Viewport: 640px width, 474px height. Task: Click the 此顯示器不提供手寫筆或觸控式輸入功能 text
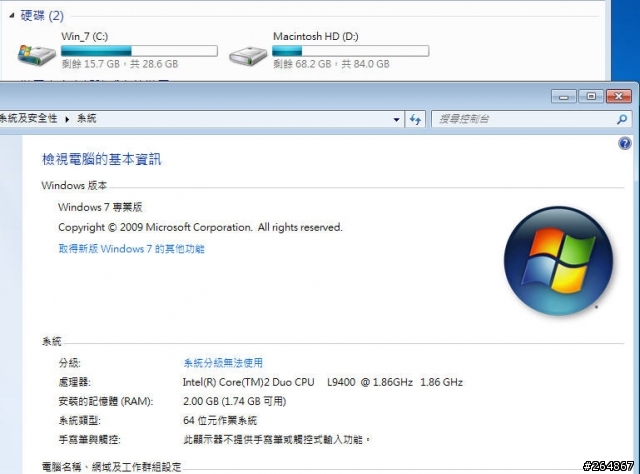pyautogui.click(x=277, y=439)
